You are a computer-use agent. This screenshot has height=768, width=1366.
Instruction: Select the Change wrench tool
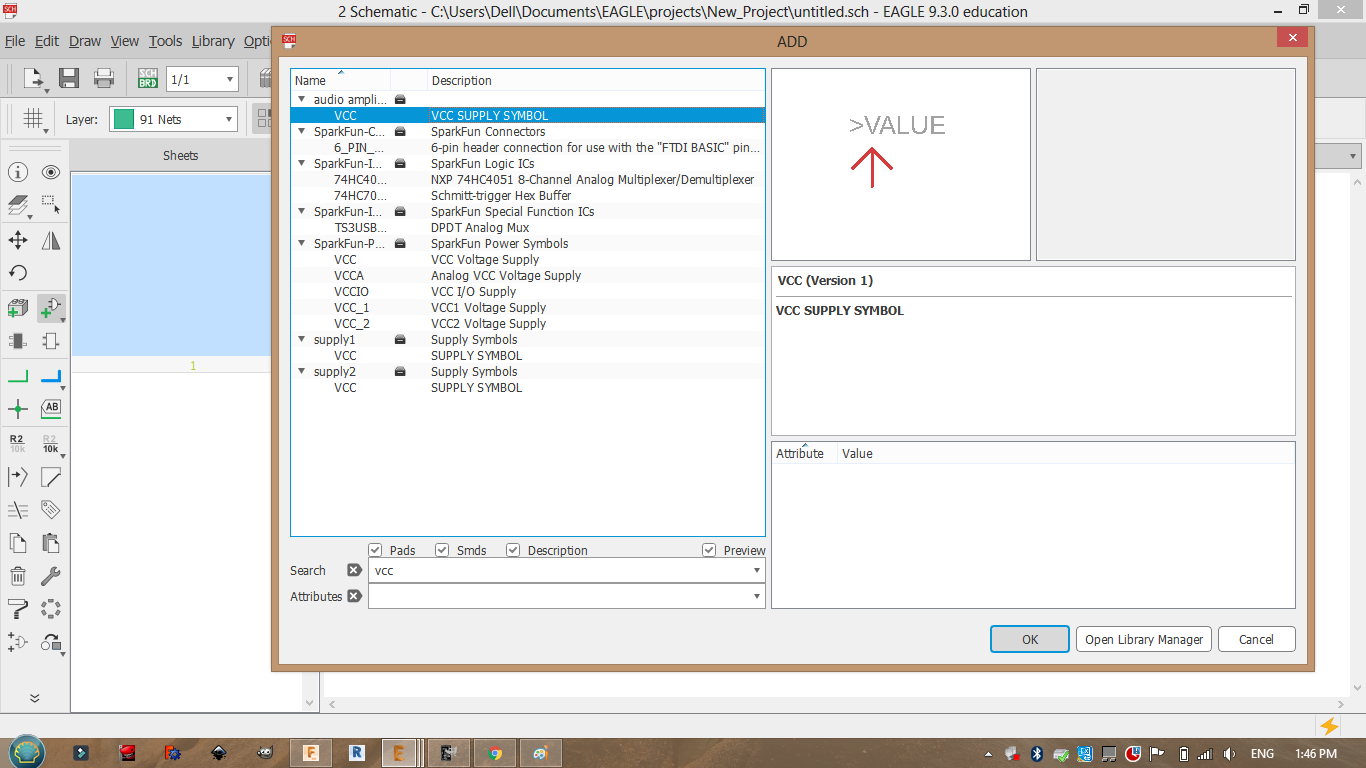(x=51, y=576)
